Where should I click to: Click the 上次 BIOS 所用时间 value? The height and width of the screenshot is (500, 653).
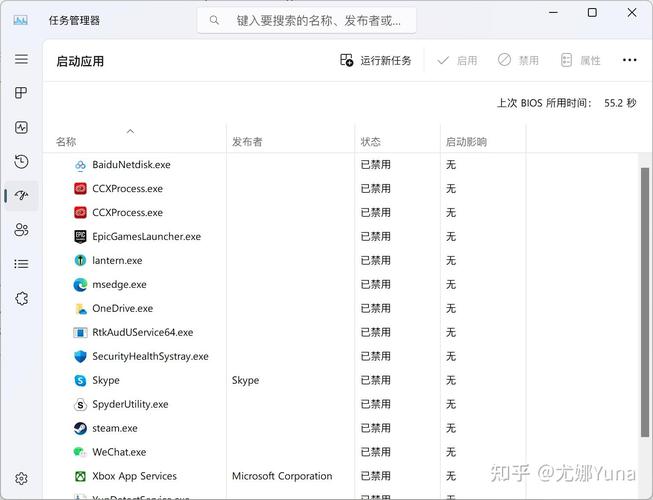[x=620, y=103]
